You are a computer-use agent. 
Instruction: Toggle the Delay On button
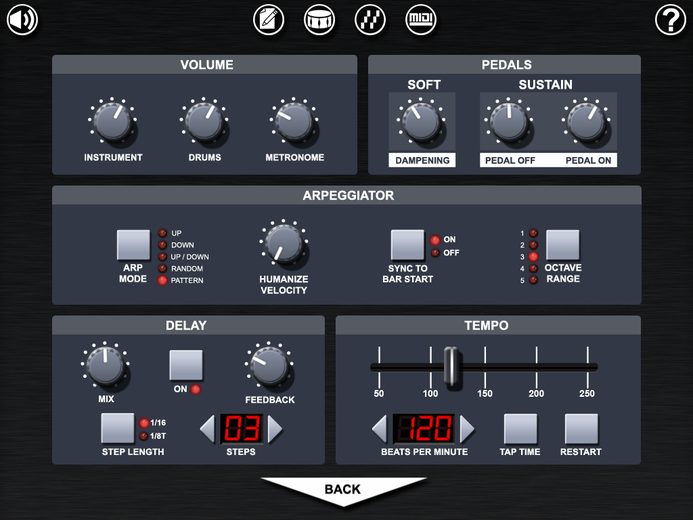tap(186, 365)
